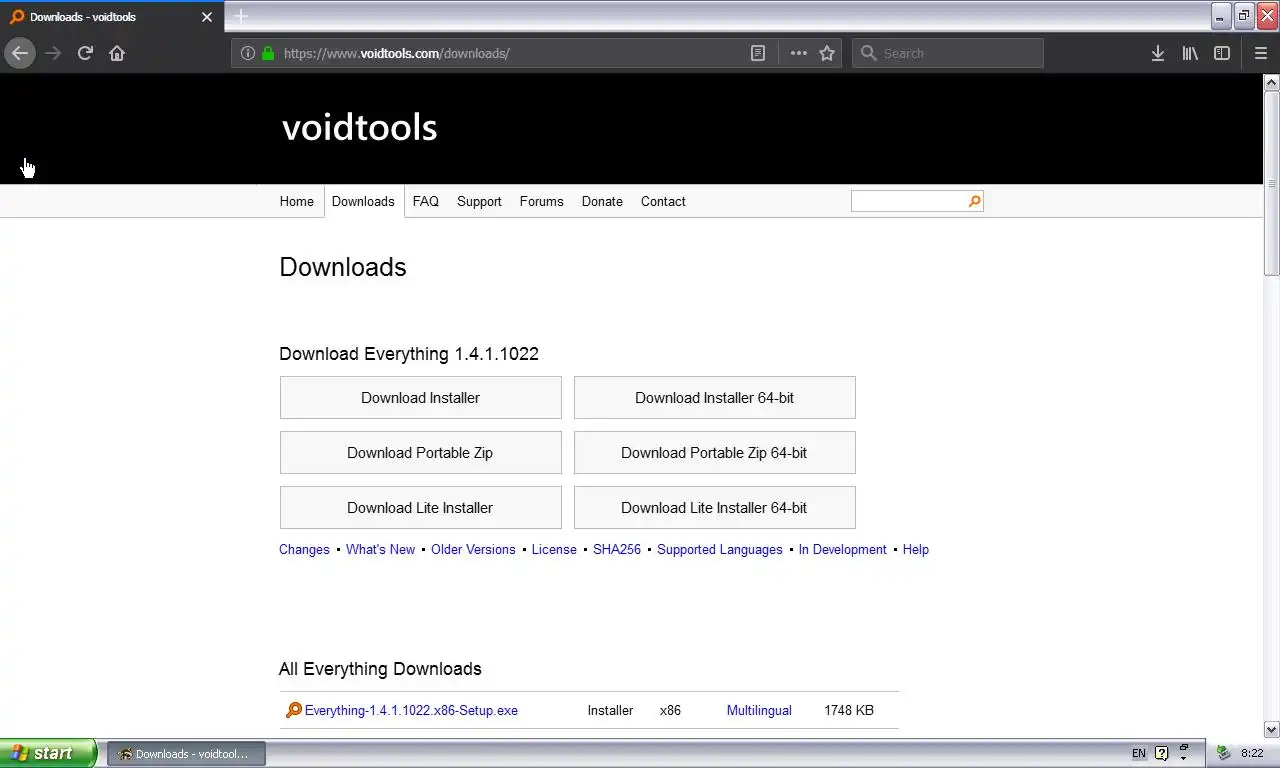Open the Contact nav item
The width and height of the screenshot is (1280, 768).
pyautogui.click(x=663, y=201)
